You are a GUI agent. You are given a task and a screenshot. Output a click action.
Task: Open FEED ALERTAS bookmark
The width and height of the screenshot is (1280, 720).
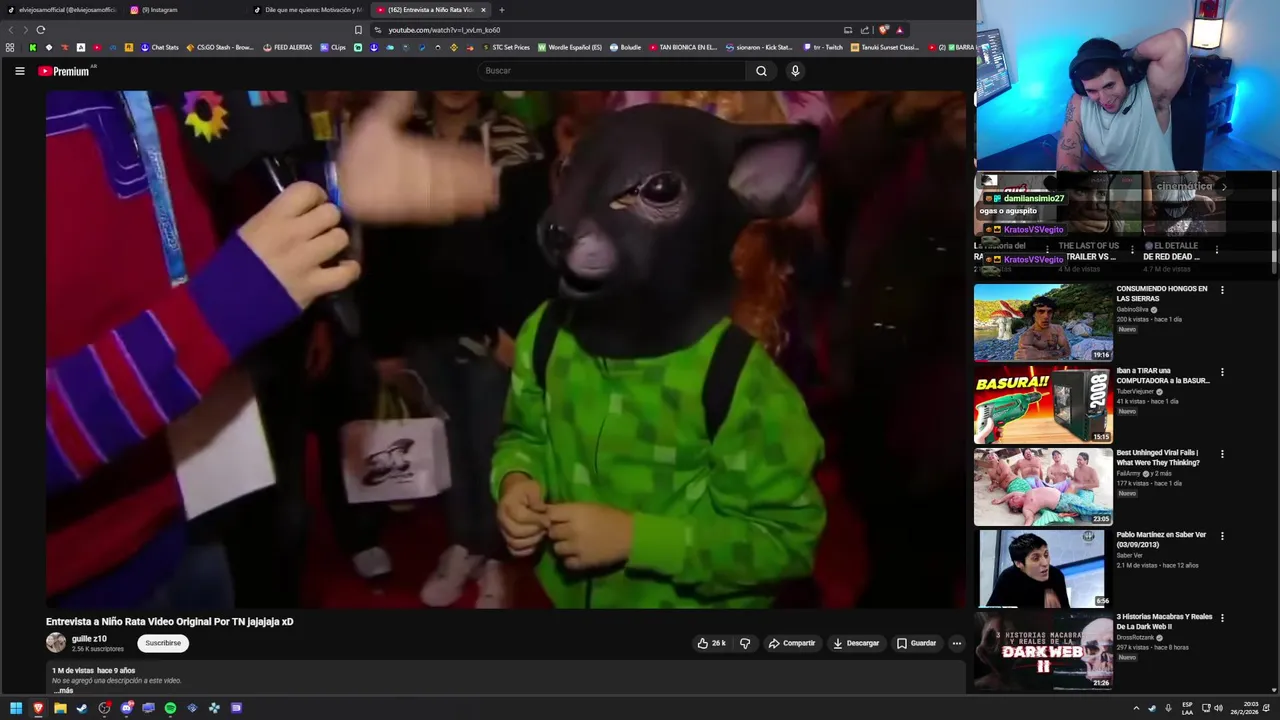(x=288, y=47)
